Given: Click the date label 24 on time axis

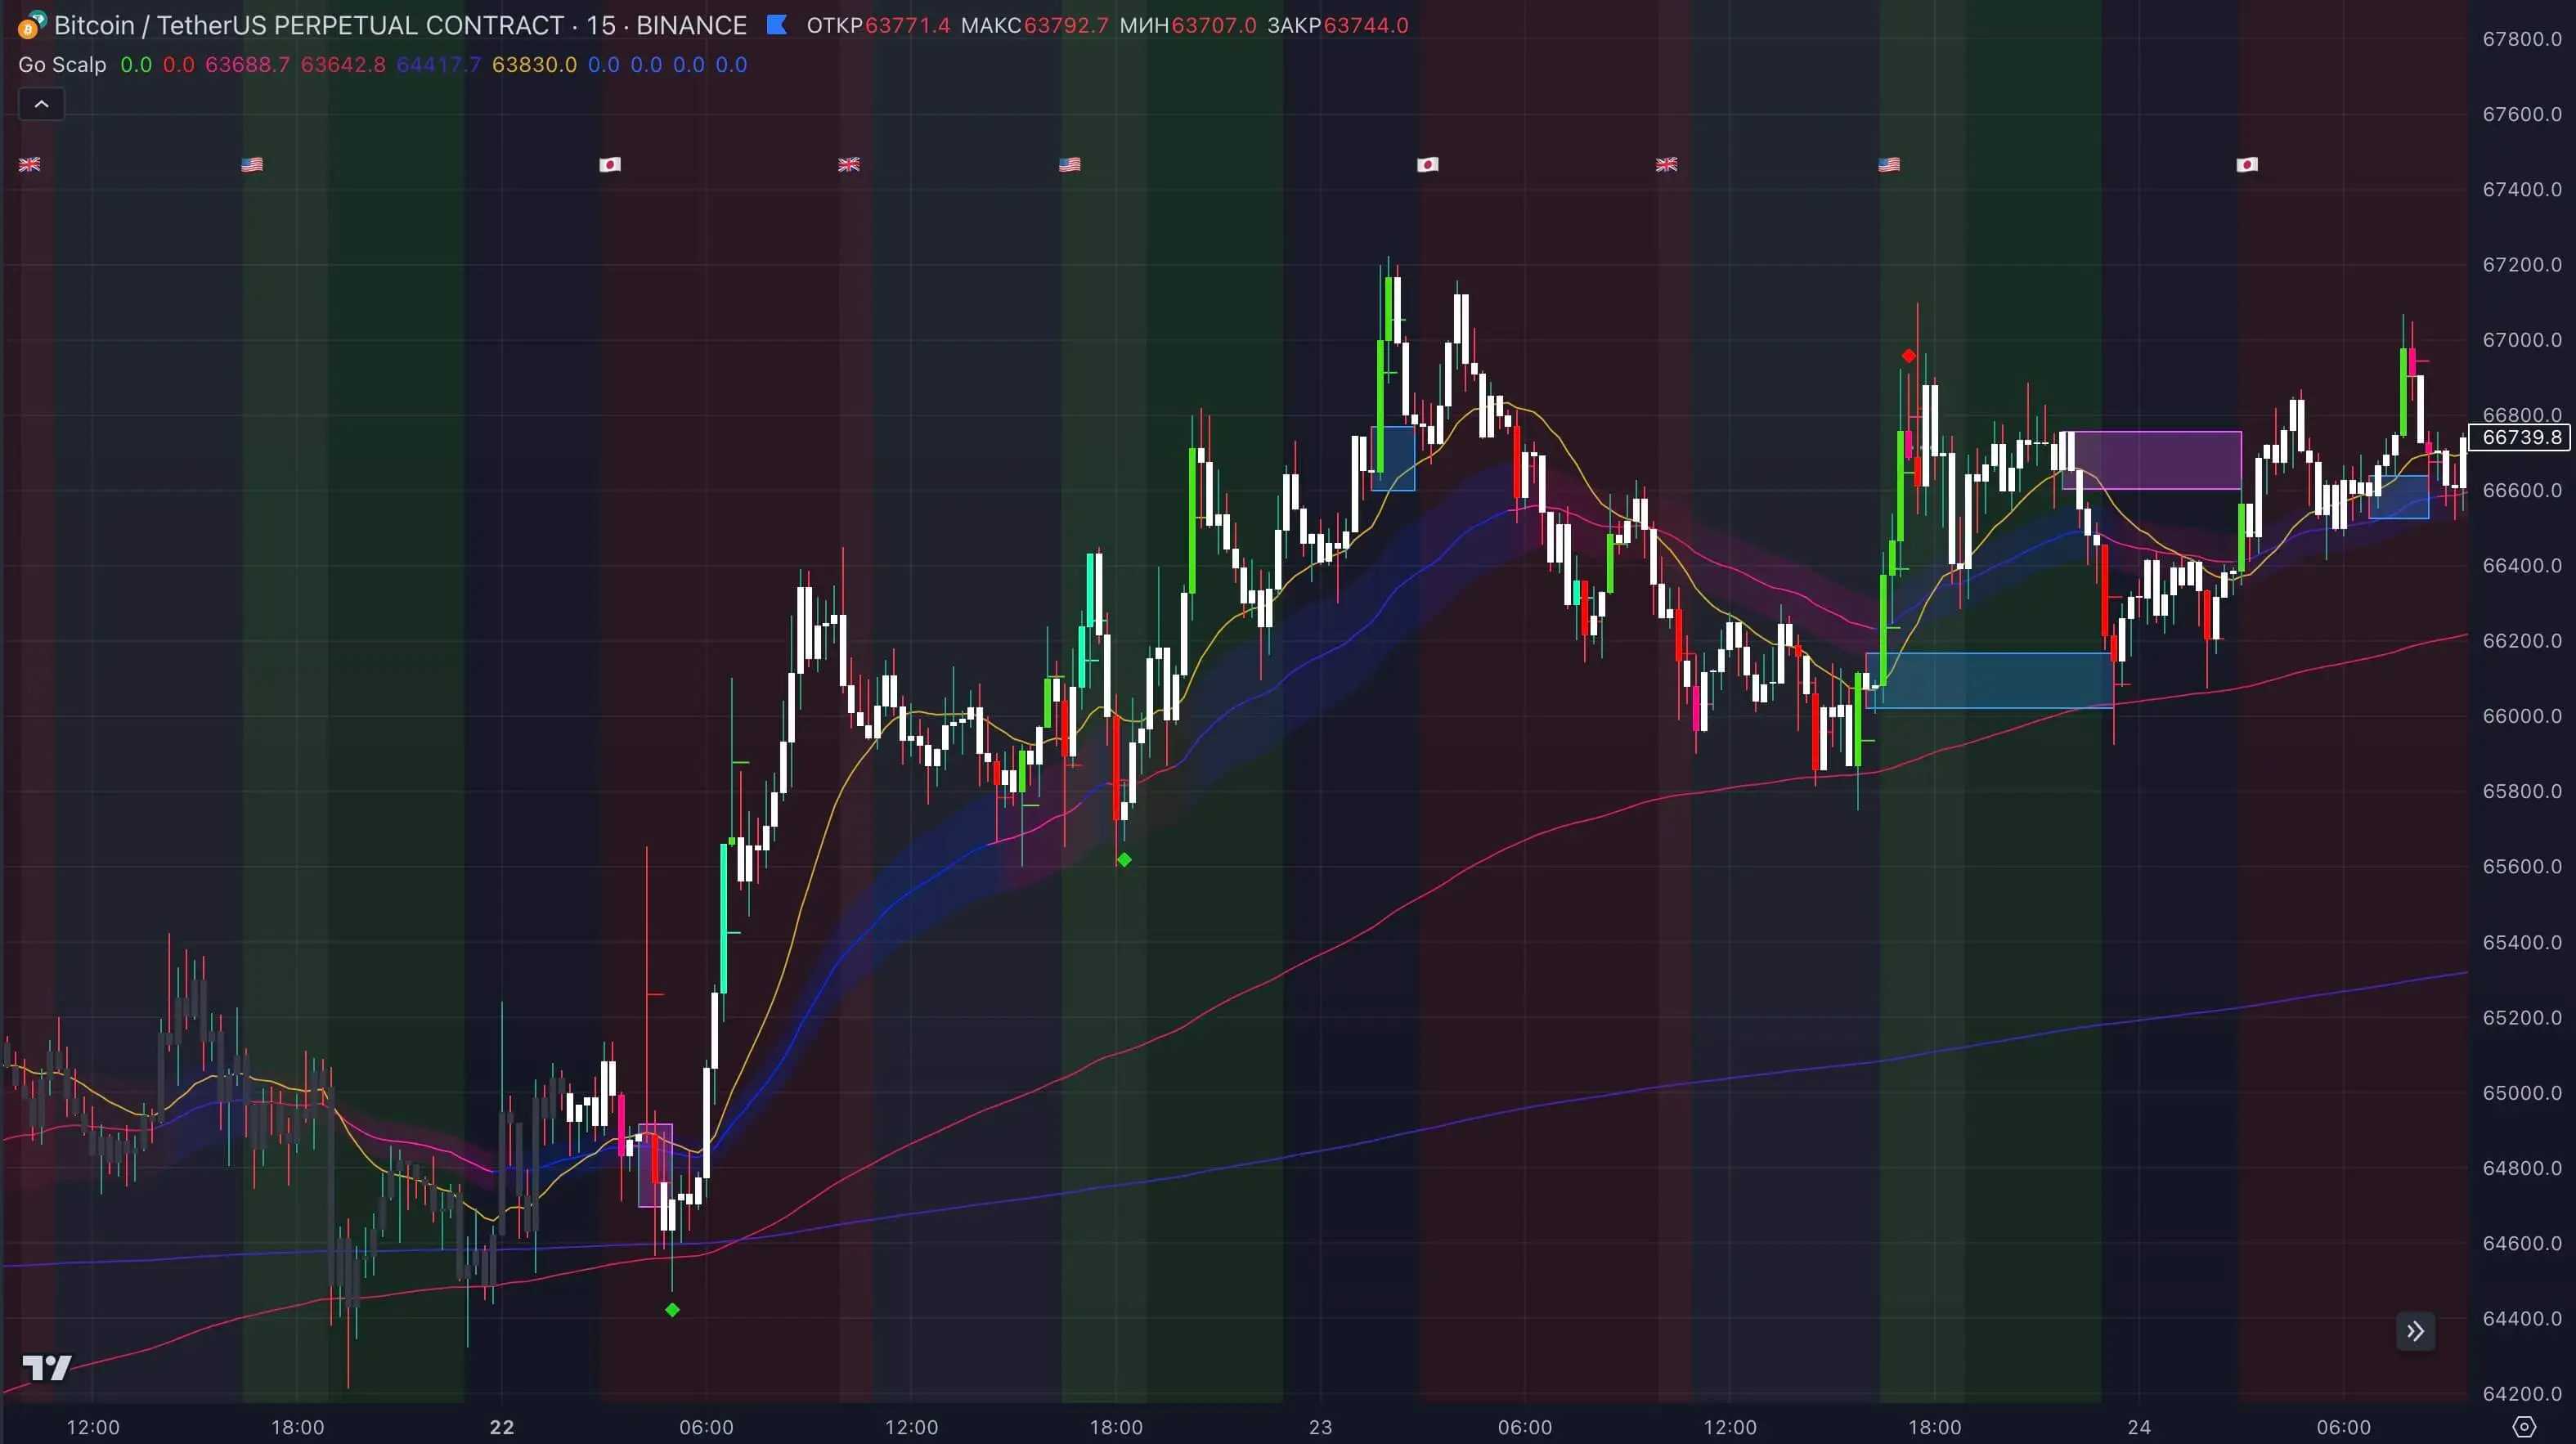Looking at the screenshot, I should (2139, 1427).
